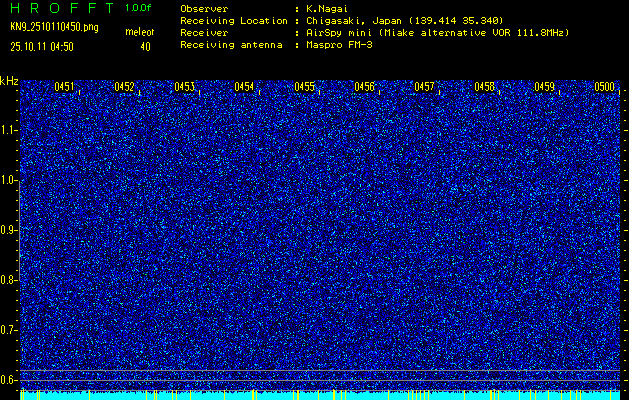Click the 0451 time marker
This screenshot has width=629, height=400.
pos(64,87)
